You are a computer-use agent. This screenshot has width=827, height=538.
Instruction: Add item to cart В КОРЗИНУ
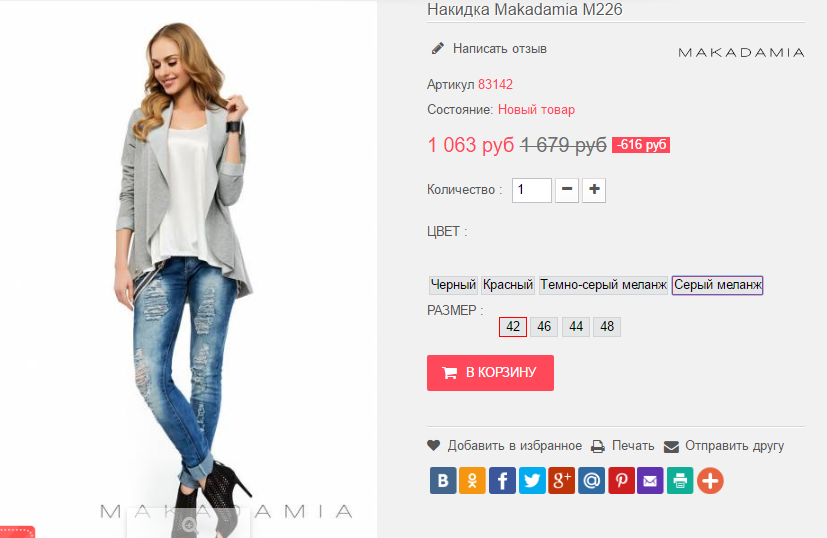[490, 373]
